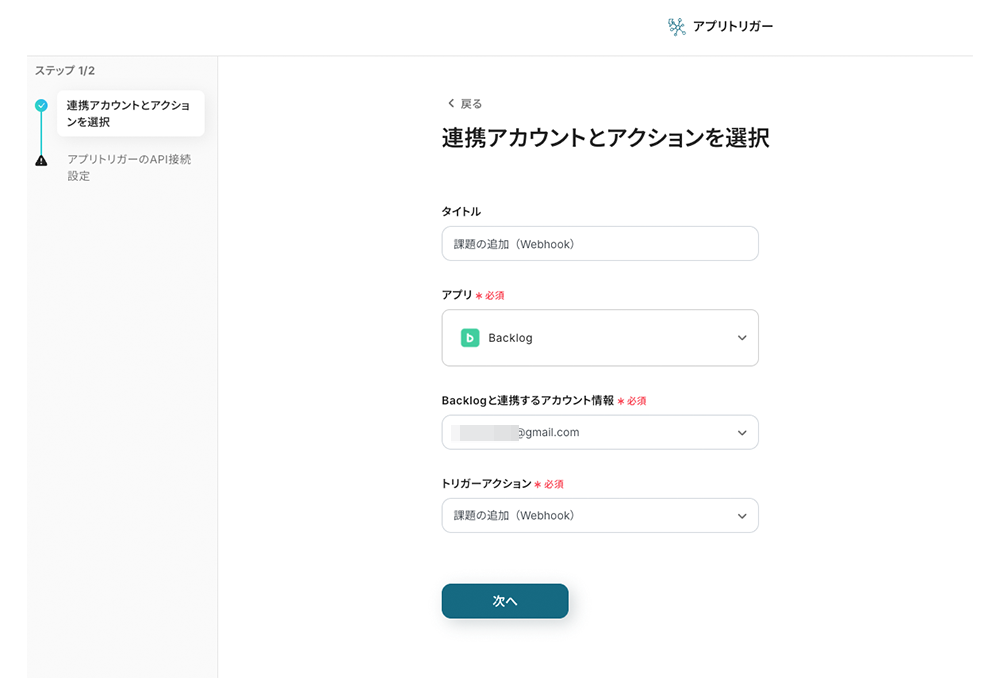The height and width of the screenshot is (678, 1000).
Task: Click the Backlogと連携するアカウント情報 field label
Action: (527, 400)
